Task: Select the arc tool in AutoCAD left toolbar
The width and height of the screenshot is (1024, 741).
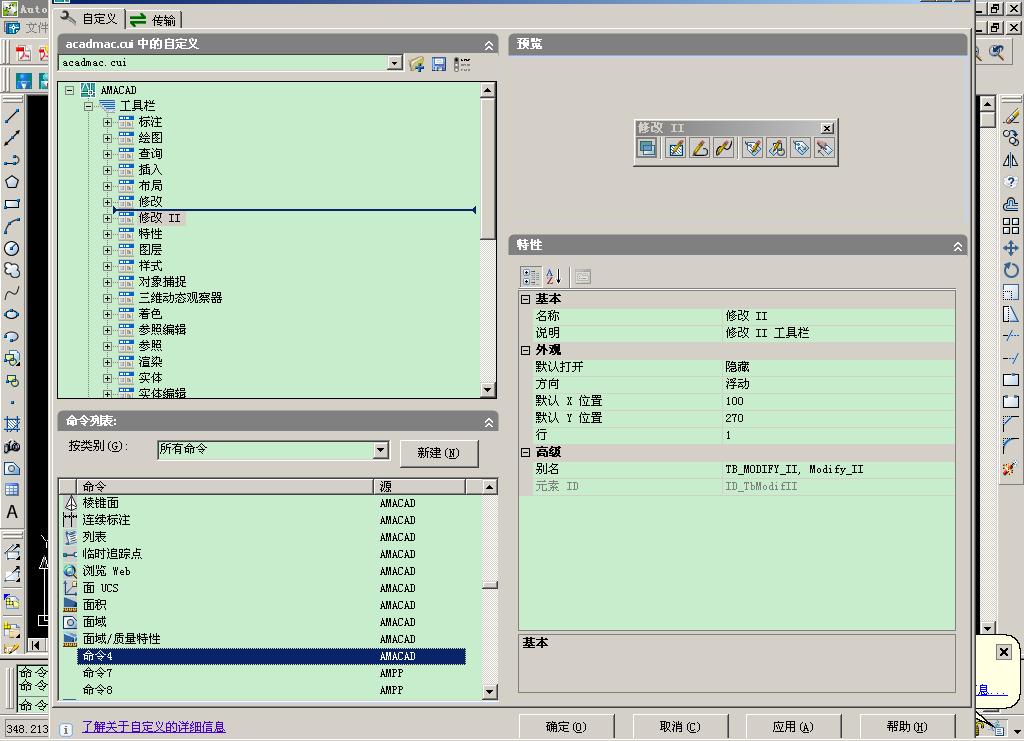Action: click(x=12, y=227)
